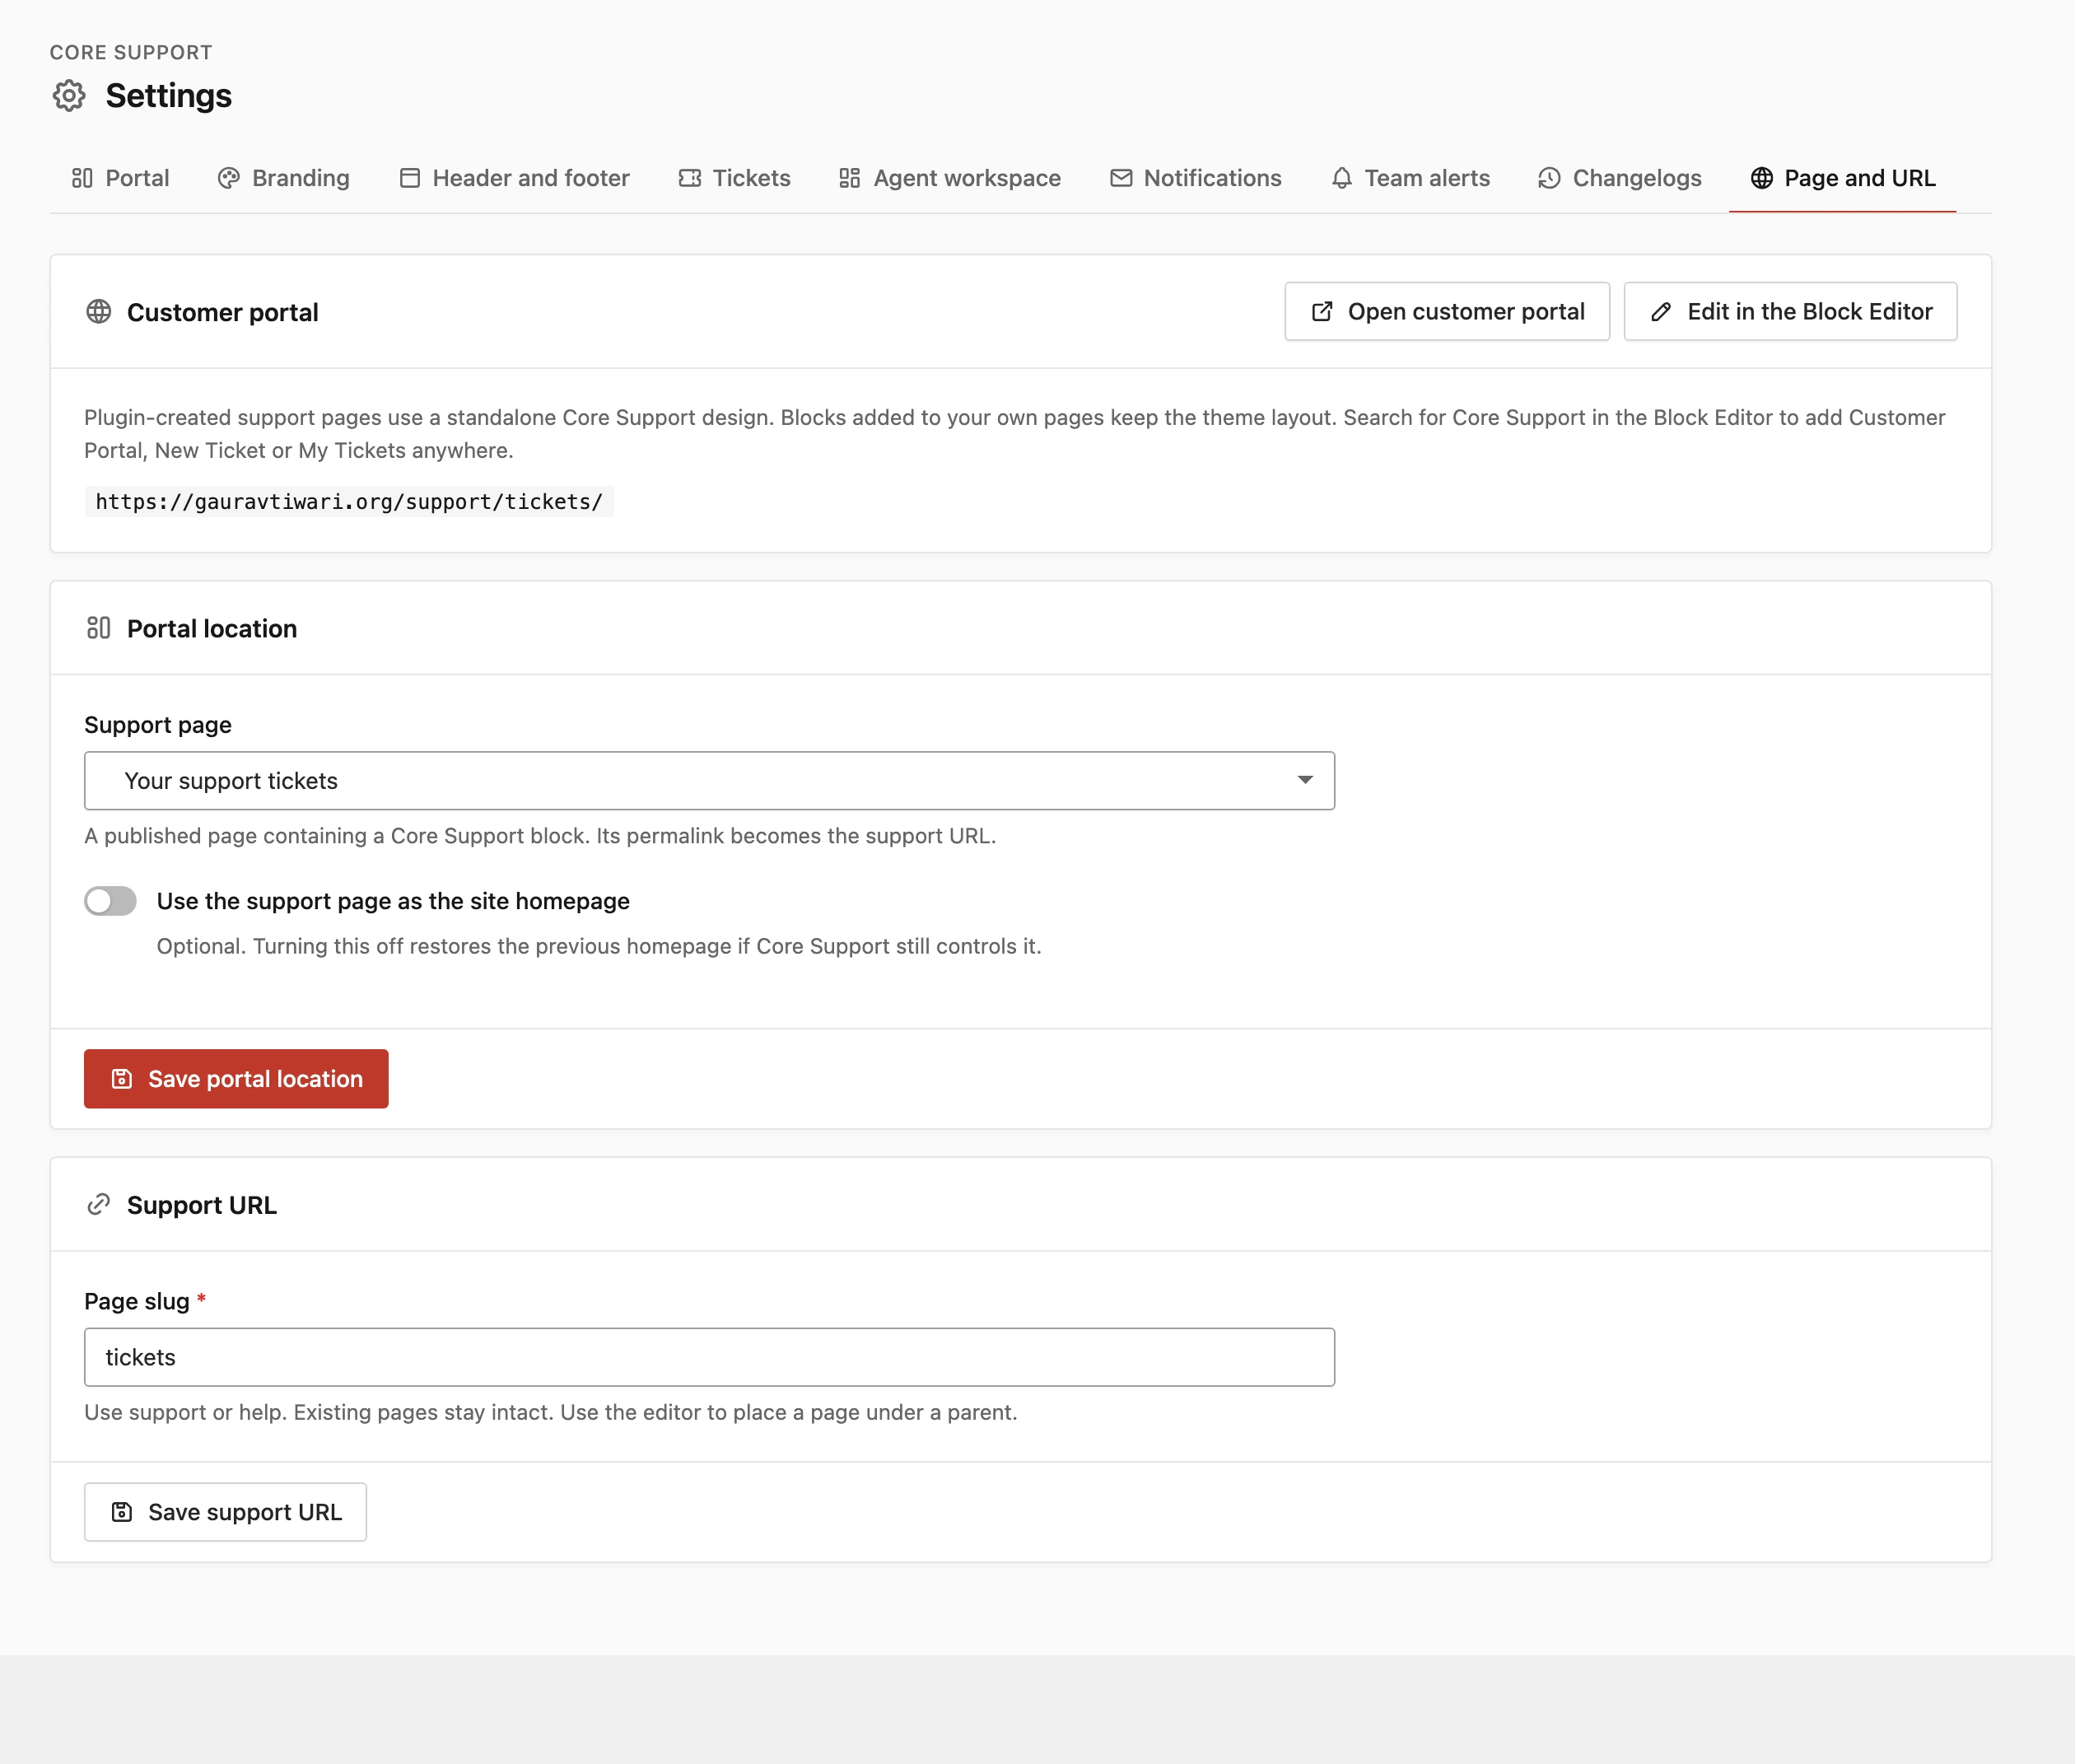Click the Changelogs history clock icon

[1549, 178]
